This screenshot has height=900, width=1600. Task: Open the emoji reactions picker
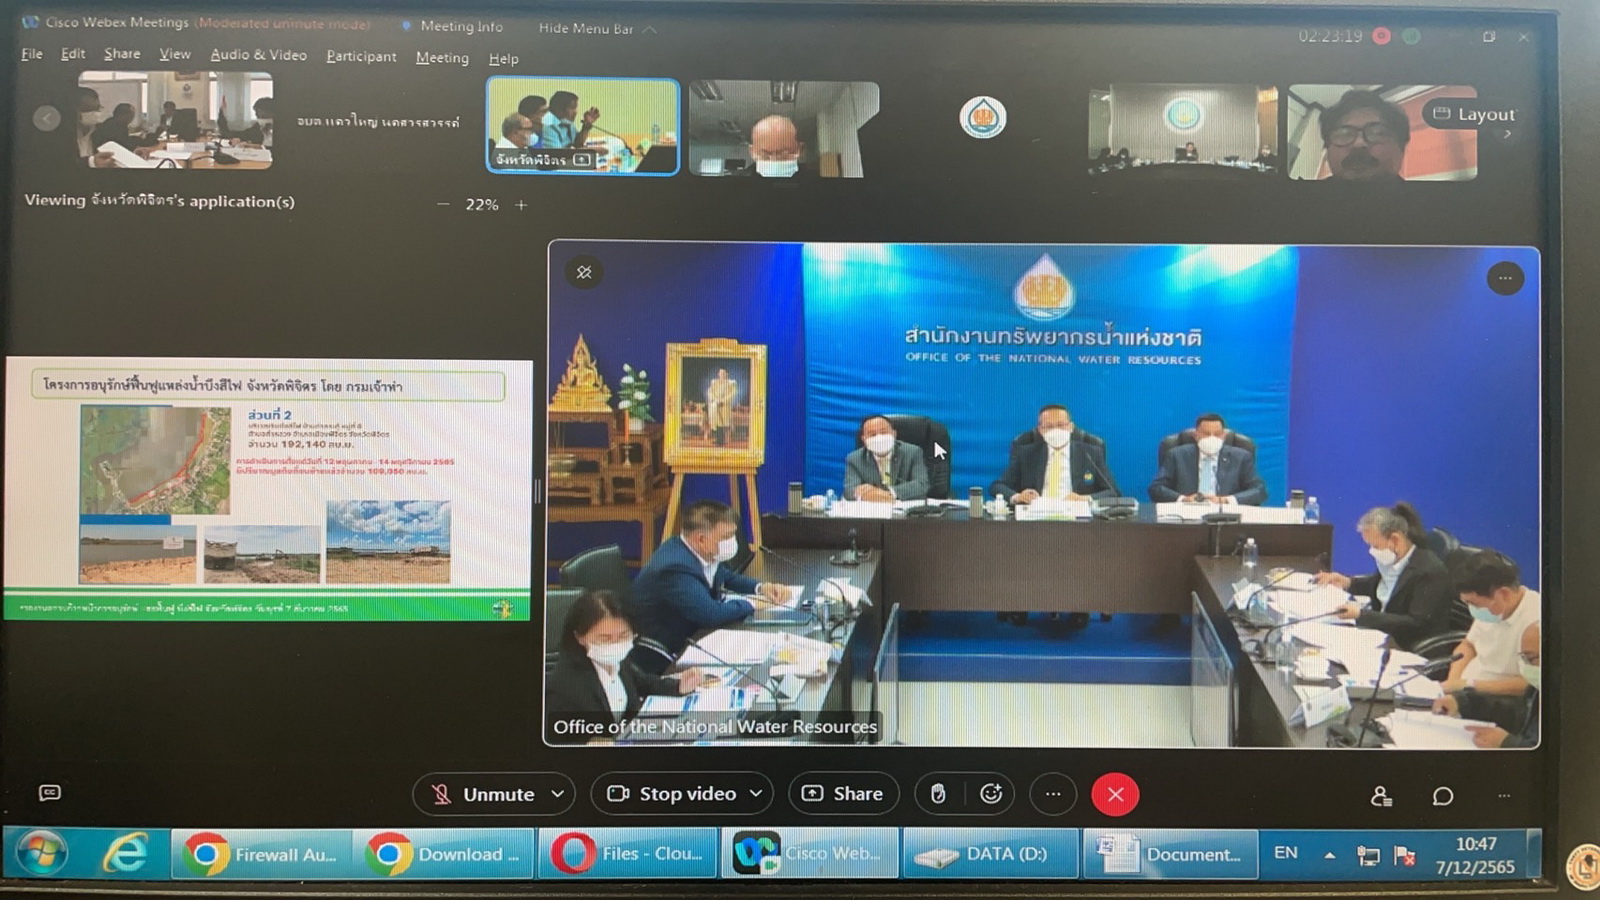coord(991,794)
